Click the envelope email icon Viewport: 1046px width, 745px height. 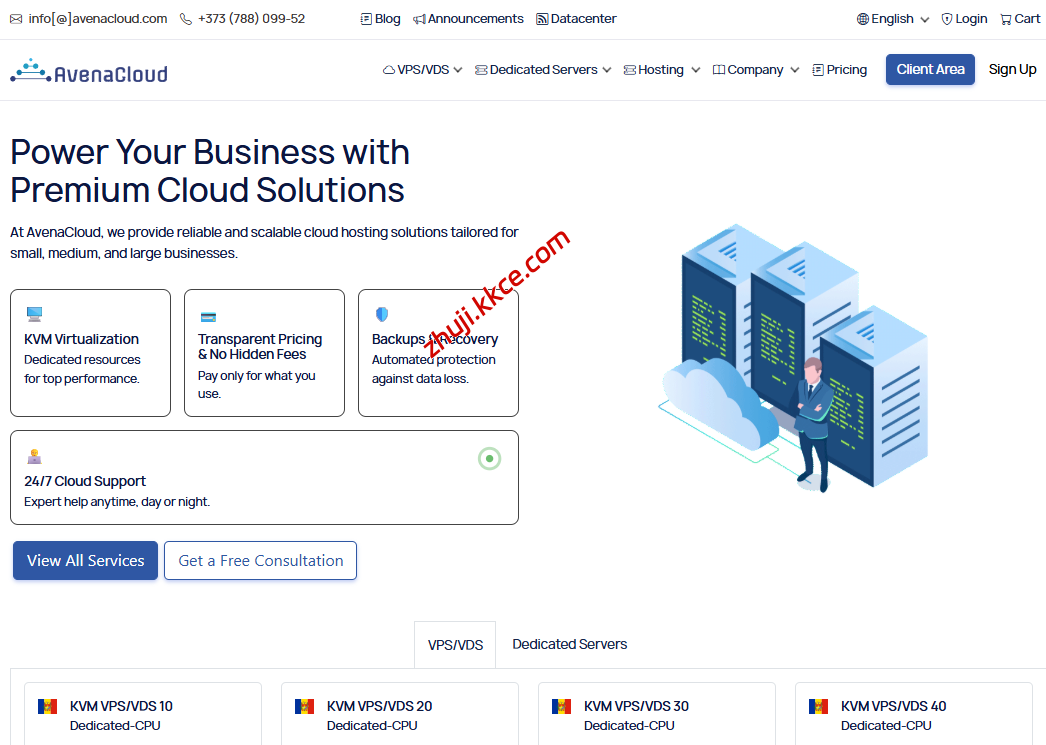16,19
